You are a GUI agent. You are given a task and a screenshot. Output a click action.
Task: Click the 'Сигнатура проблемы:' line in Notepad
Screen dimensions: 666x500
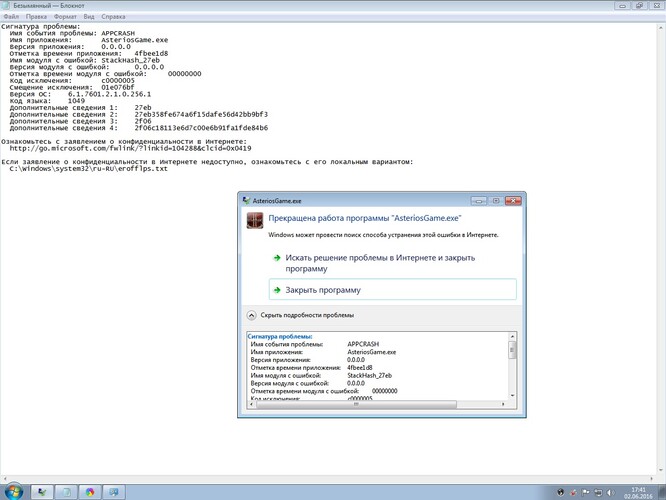pyautogui.click(x=40, y=26)
